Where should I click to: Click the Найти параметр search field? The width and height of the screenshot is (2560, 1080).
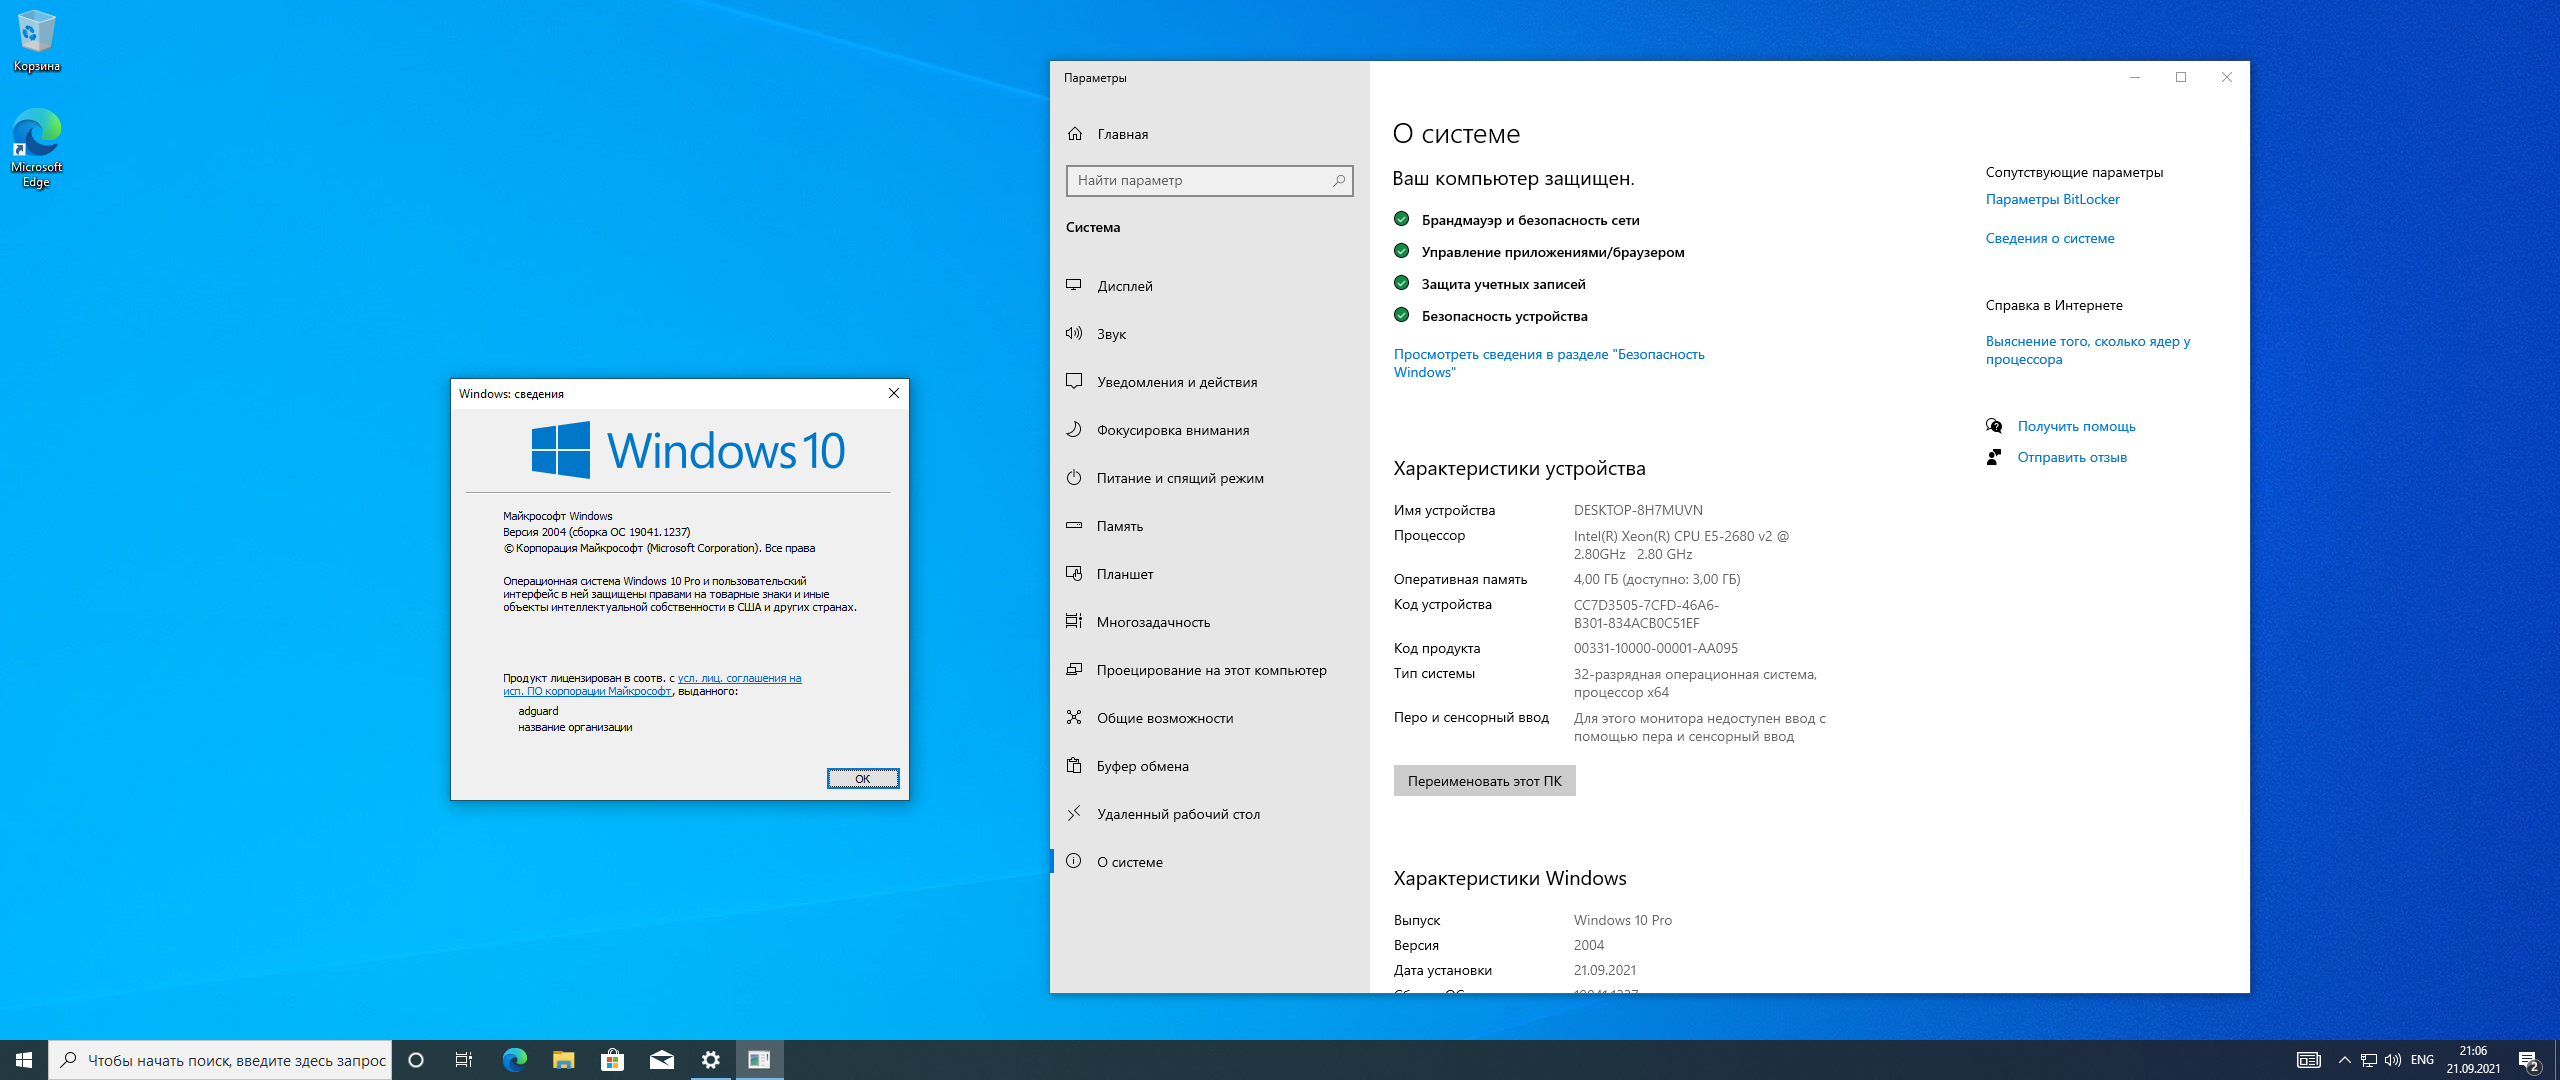tap(1209, 181)
